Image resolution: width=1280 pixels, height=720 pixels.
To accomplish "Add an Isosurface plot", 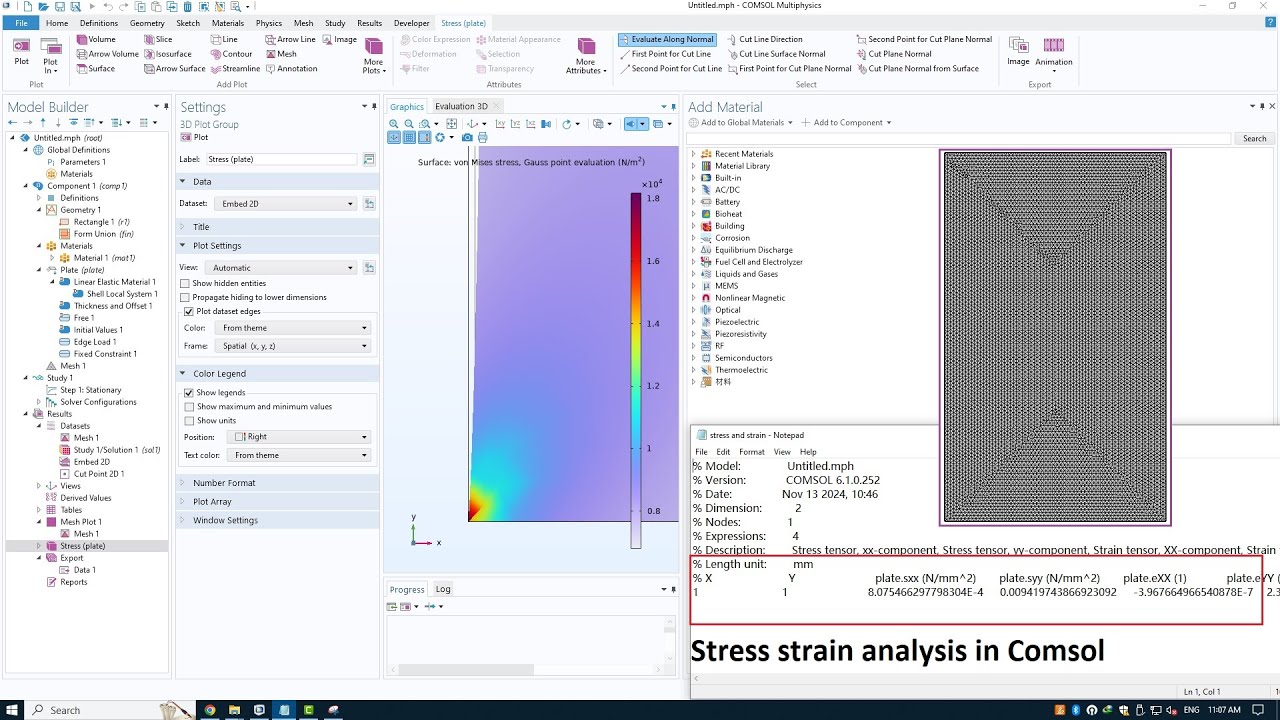I will (x=167, y=54).
